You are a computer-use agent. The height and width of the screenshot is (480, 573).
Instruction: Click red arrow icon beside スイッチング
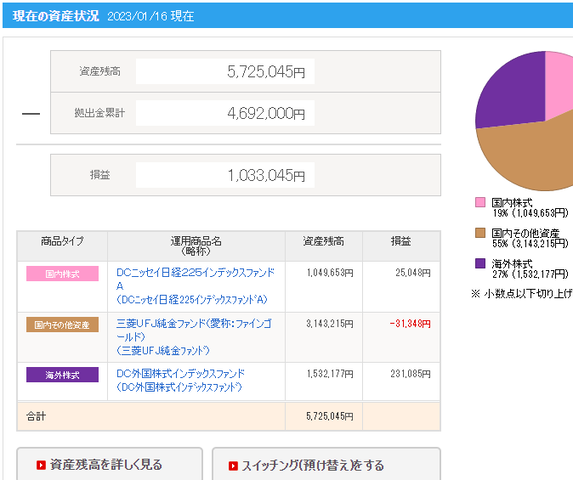pyautogui.click(x=233, y=466)
